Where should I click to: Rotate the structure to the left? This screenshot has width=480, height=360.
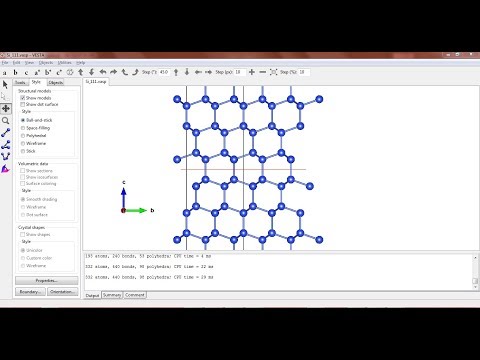click(x=103, y=72)
